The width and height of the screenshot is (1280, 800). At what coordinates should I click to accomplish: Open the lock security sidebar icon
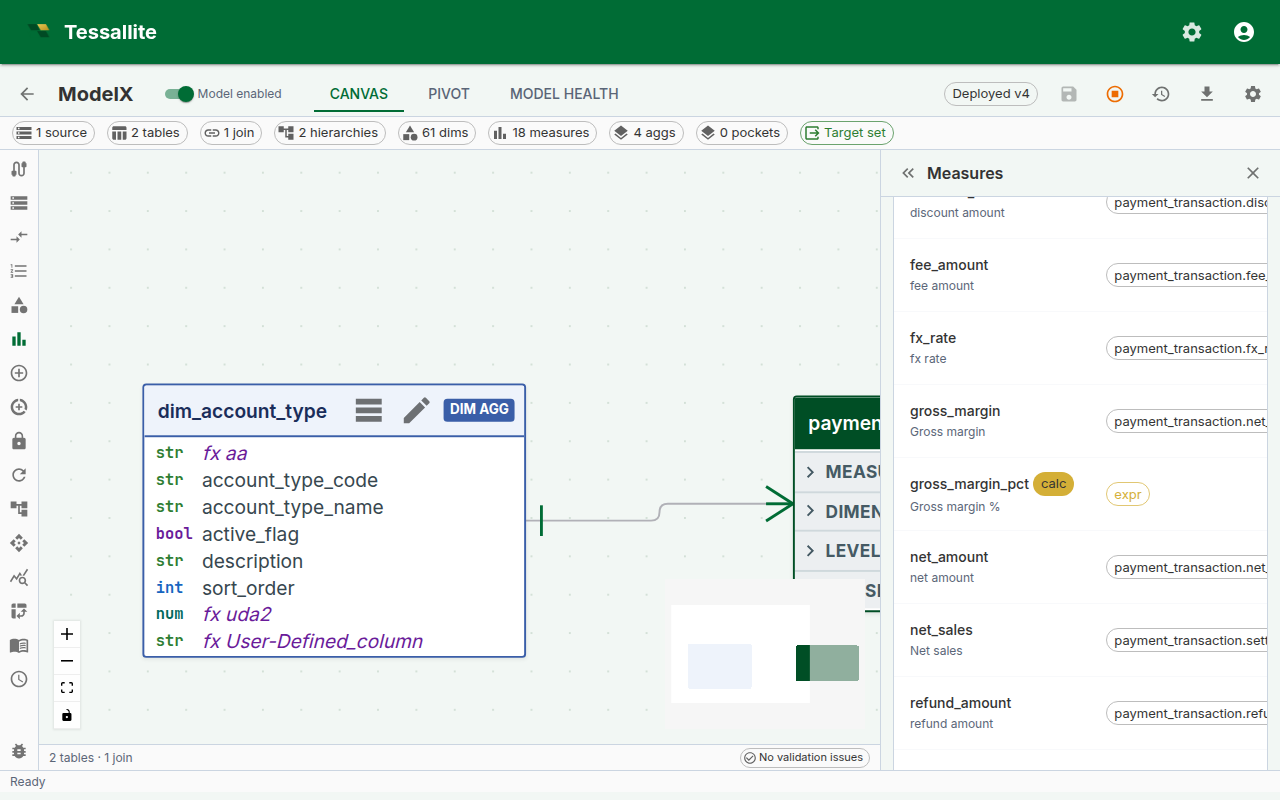[18, 441]
